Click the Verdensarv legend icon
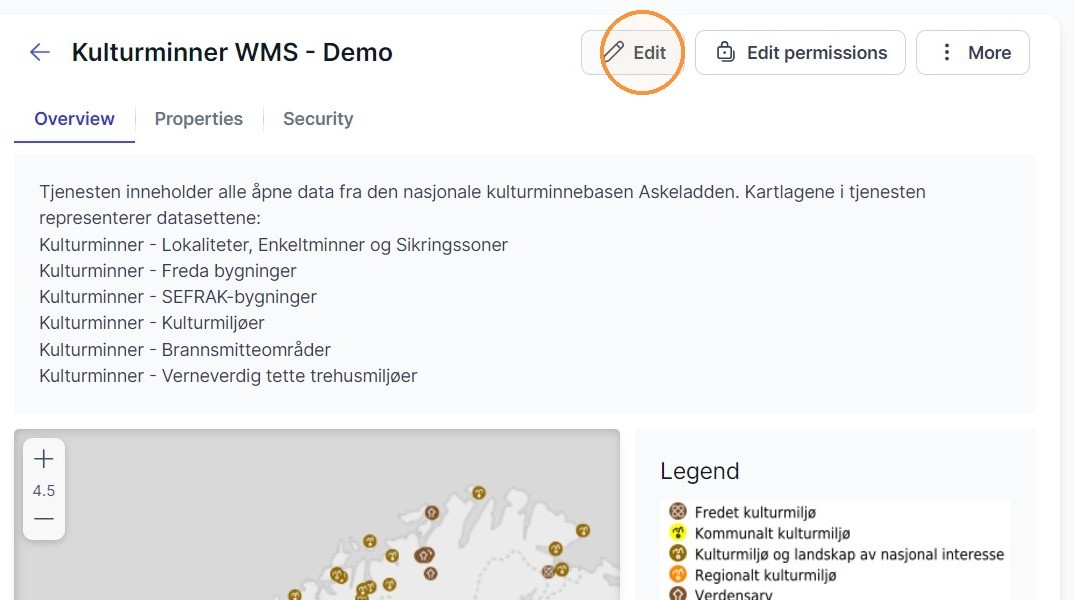 point(678,594)
